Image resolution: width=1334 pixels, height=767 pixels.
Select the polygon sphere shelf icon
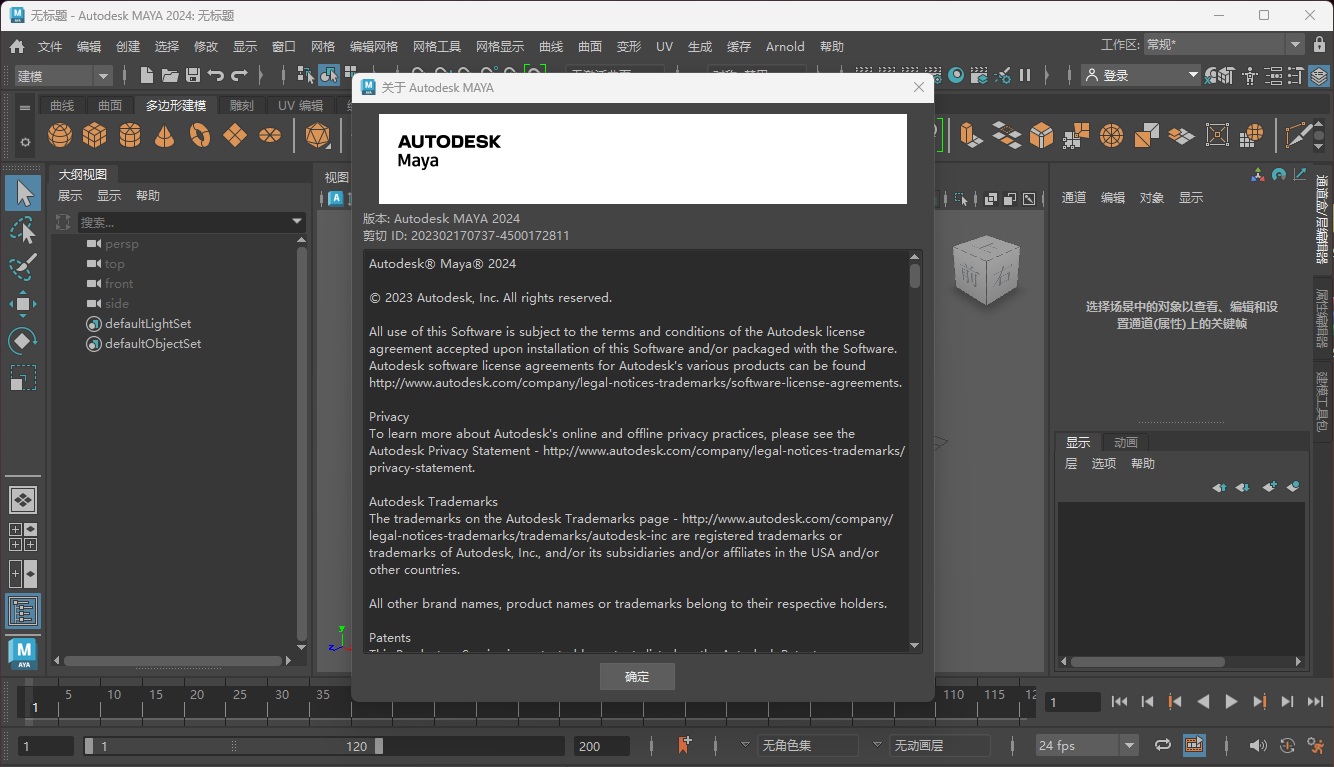coord(60,134)
